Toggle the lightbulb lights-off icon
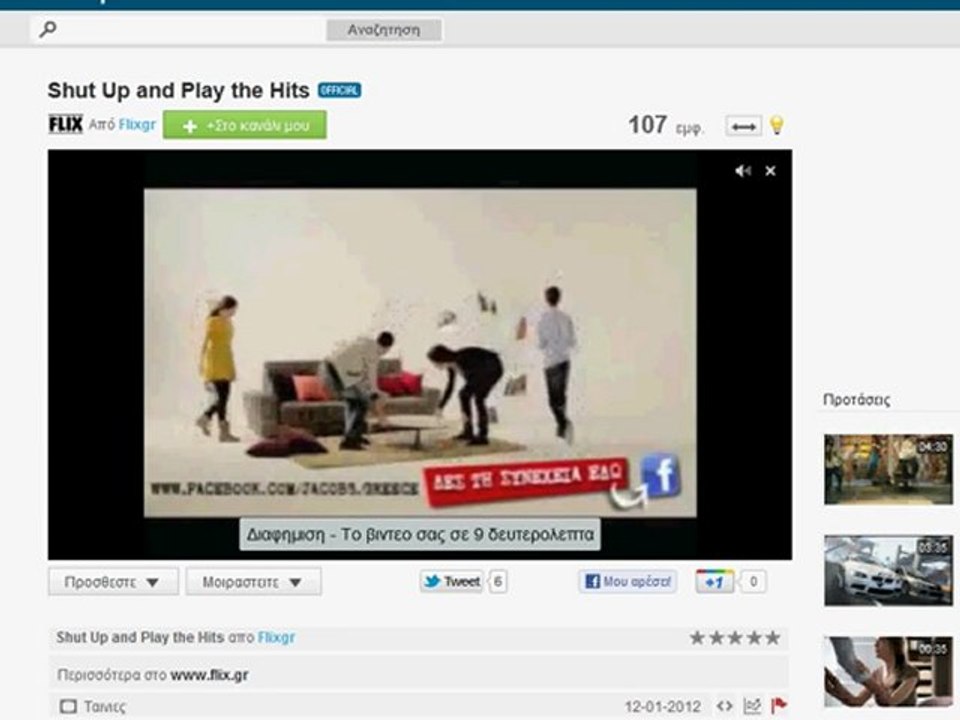 tap(776, 126)
